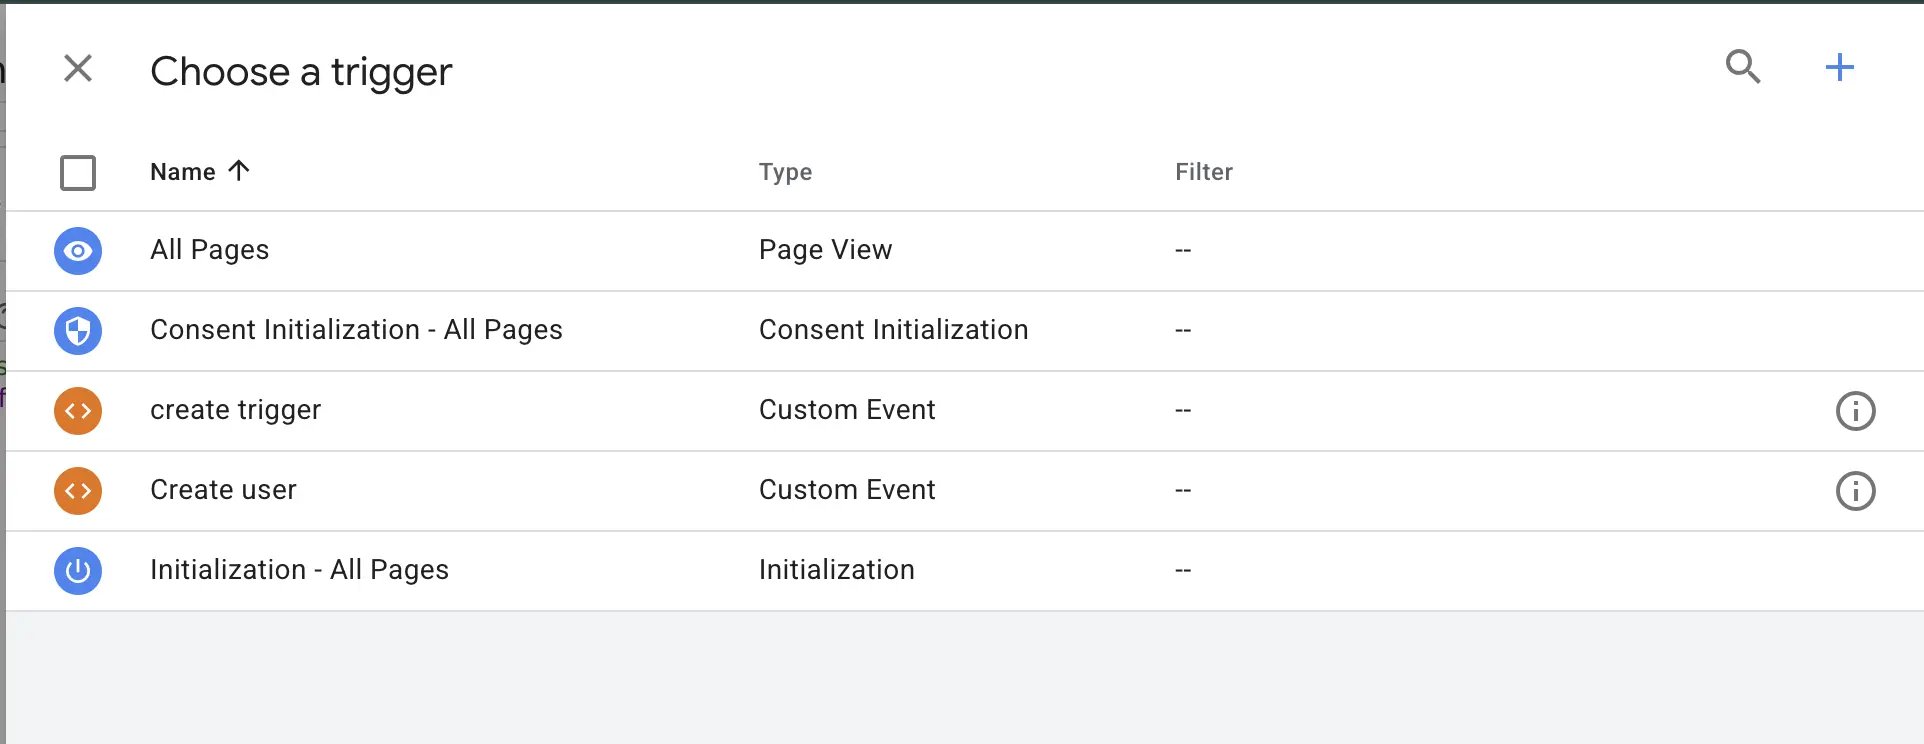Toggle the select-all checkbox in header
1924x744 pixels.
[x=78, y=172]
